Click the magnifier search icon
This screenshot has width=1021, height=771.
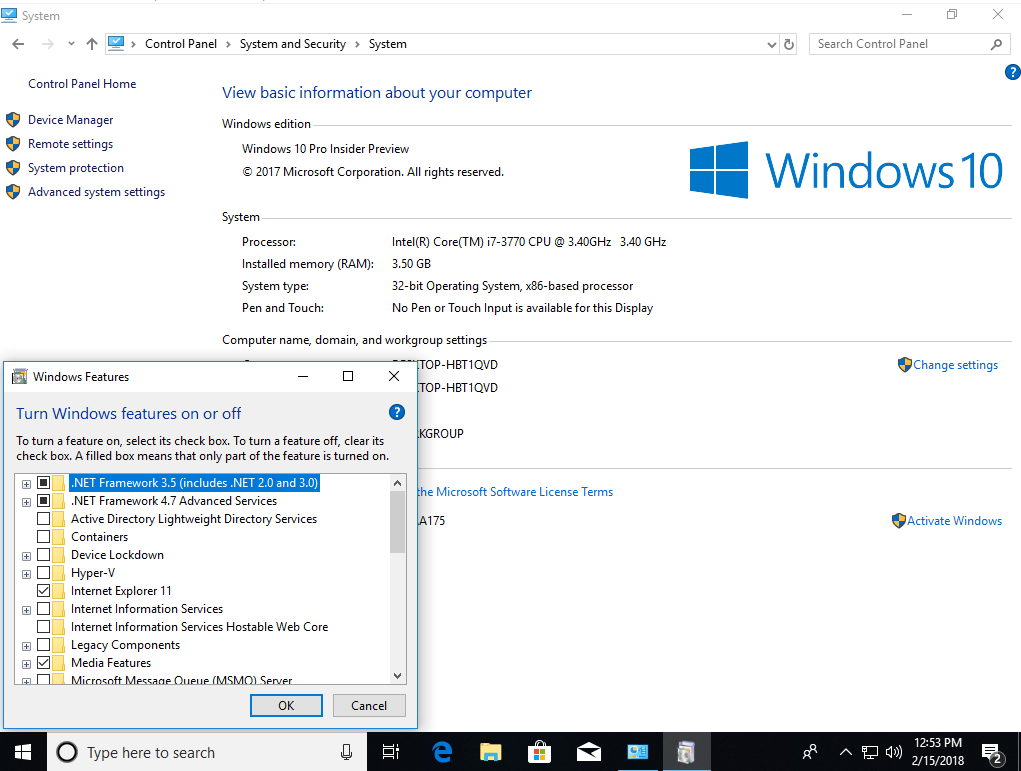click(x=996, y=44)
